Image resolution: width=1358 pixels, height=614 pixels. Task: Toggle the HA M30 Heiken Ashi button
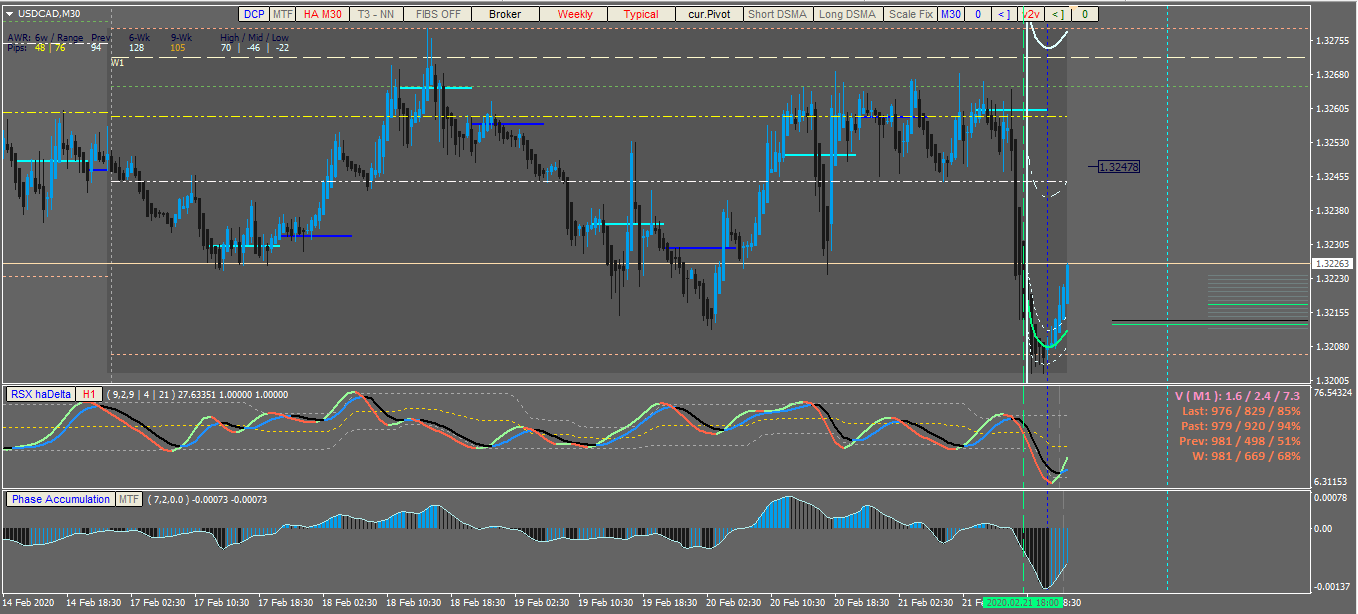322,14
